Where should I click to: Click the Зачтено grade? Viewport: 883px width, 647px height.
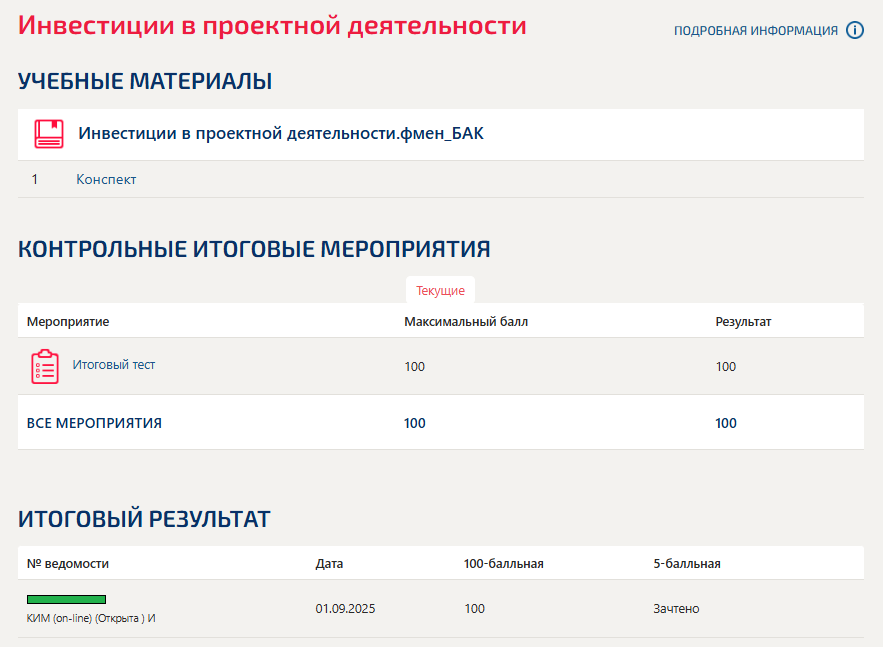tap(676, 609)
